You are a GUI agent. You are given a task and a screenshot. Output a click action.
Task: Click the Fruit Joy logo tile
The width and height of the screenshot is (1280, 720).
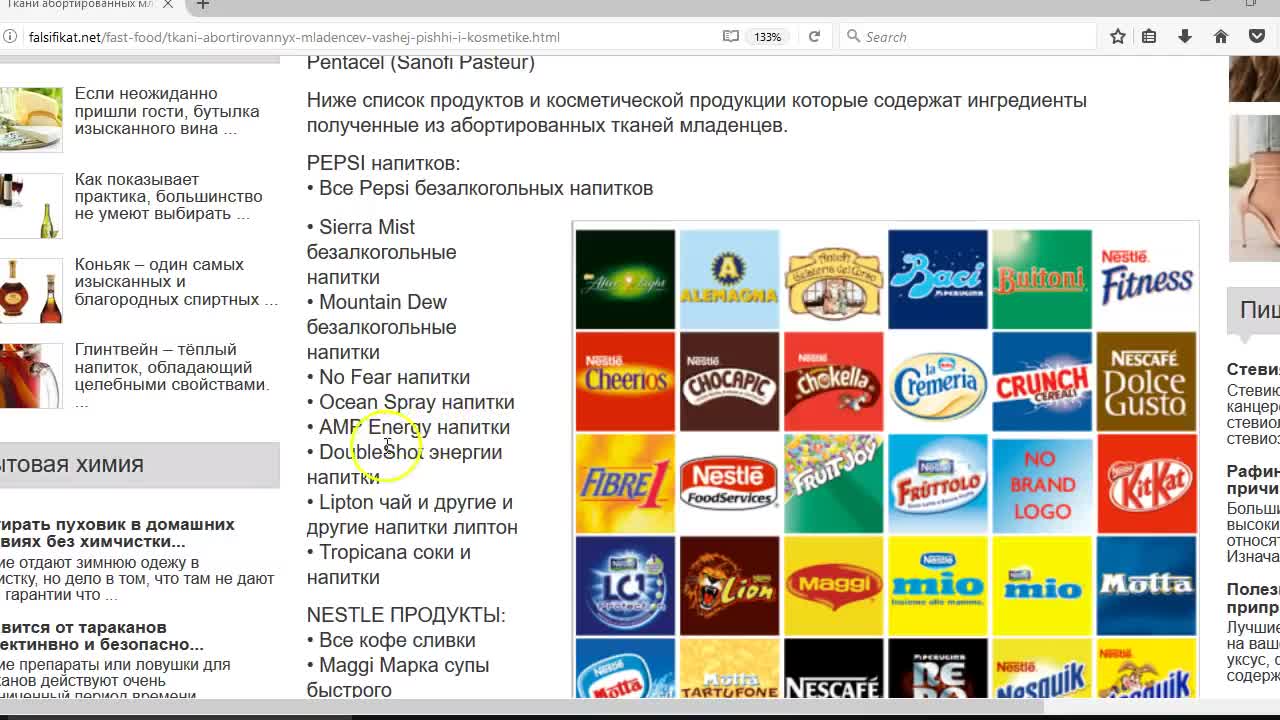pyautogui.click(x=834, y=484)
